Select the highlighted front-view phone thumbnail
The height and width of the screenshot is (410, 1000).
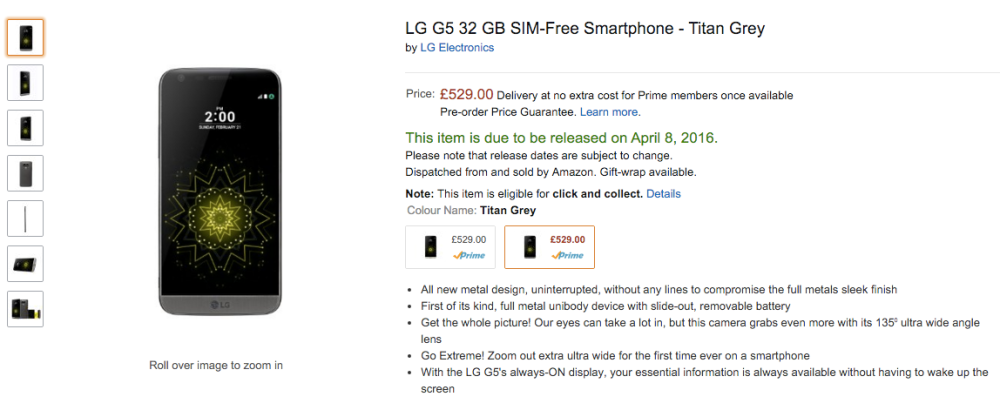[25, 37]
